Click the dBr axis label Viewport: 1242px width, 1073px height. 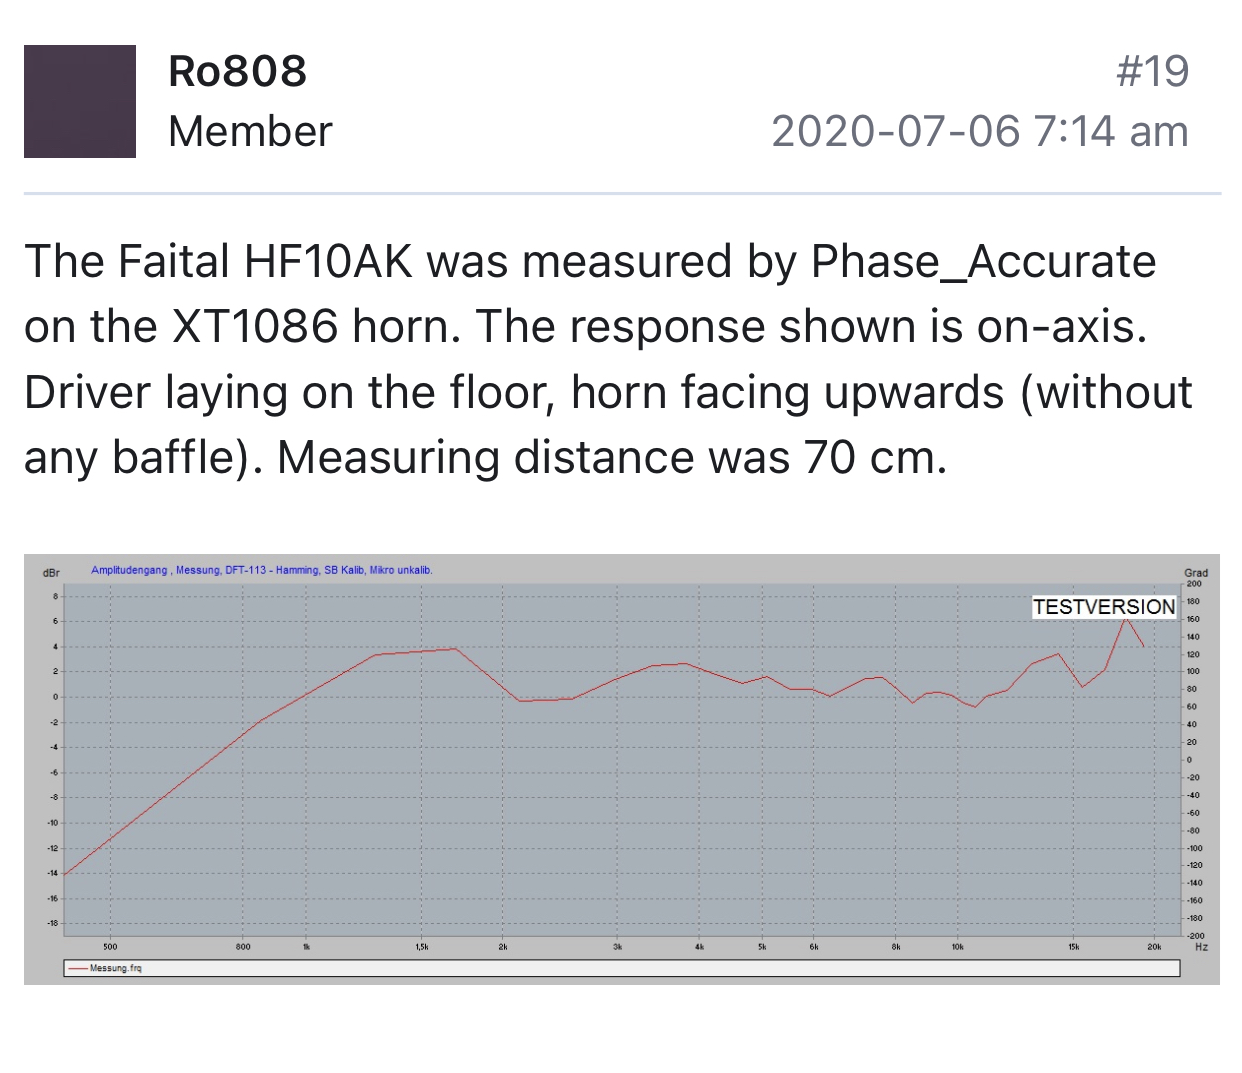coord(50,573)
